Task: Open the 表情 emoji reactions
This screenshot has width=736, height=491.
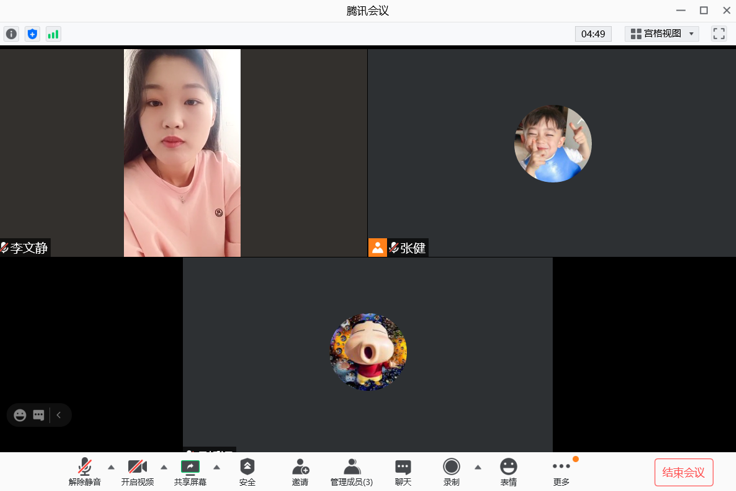Action: pyautogui.click(x=508, y=472)
